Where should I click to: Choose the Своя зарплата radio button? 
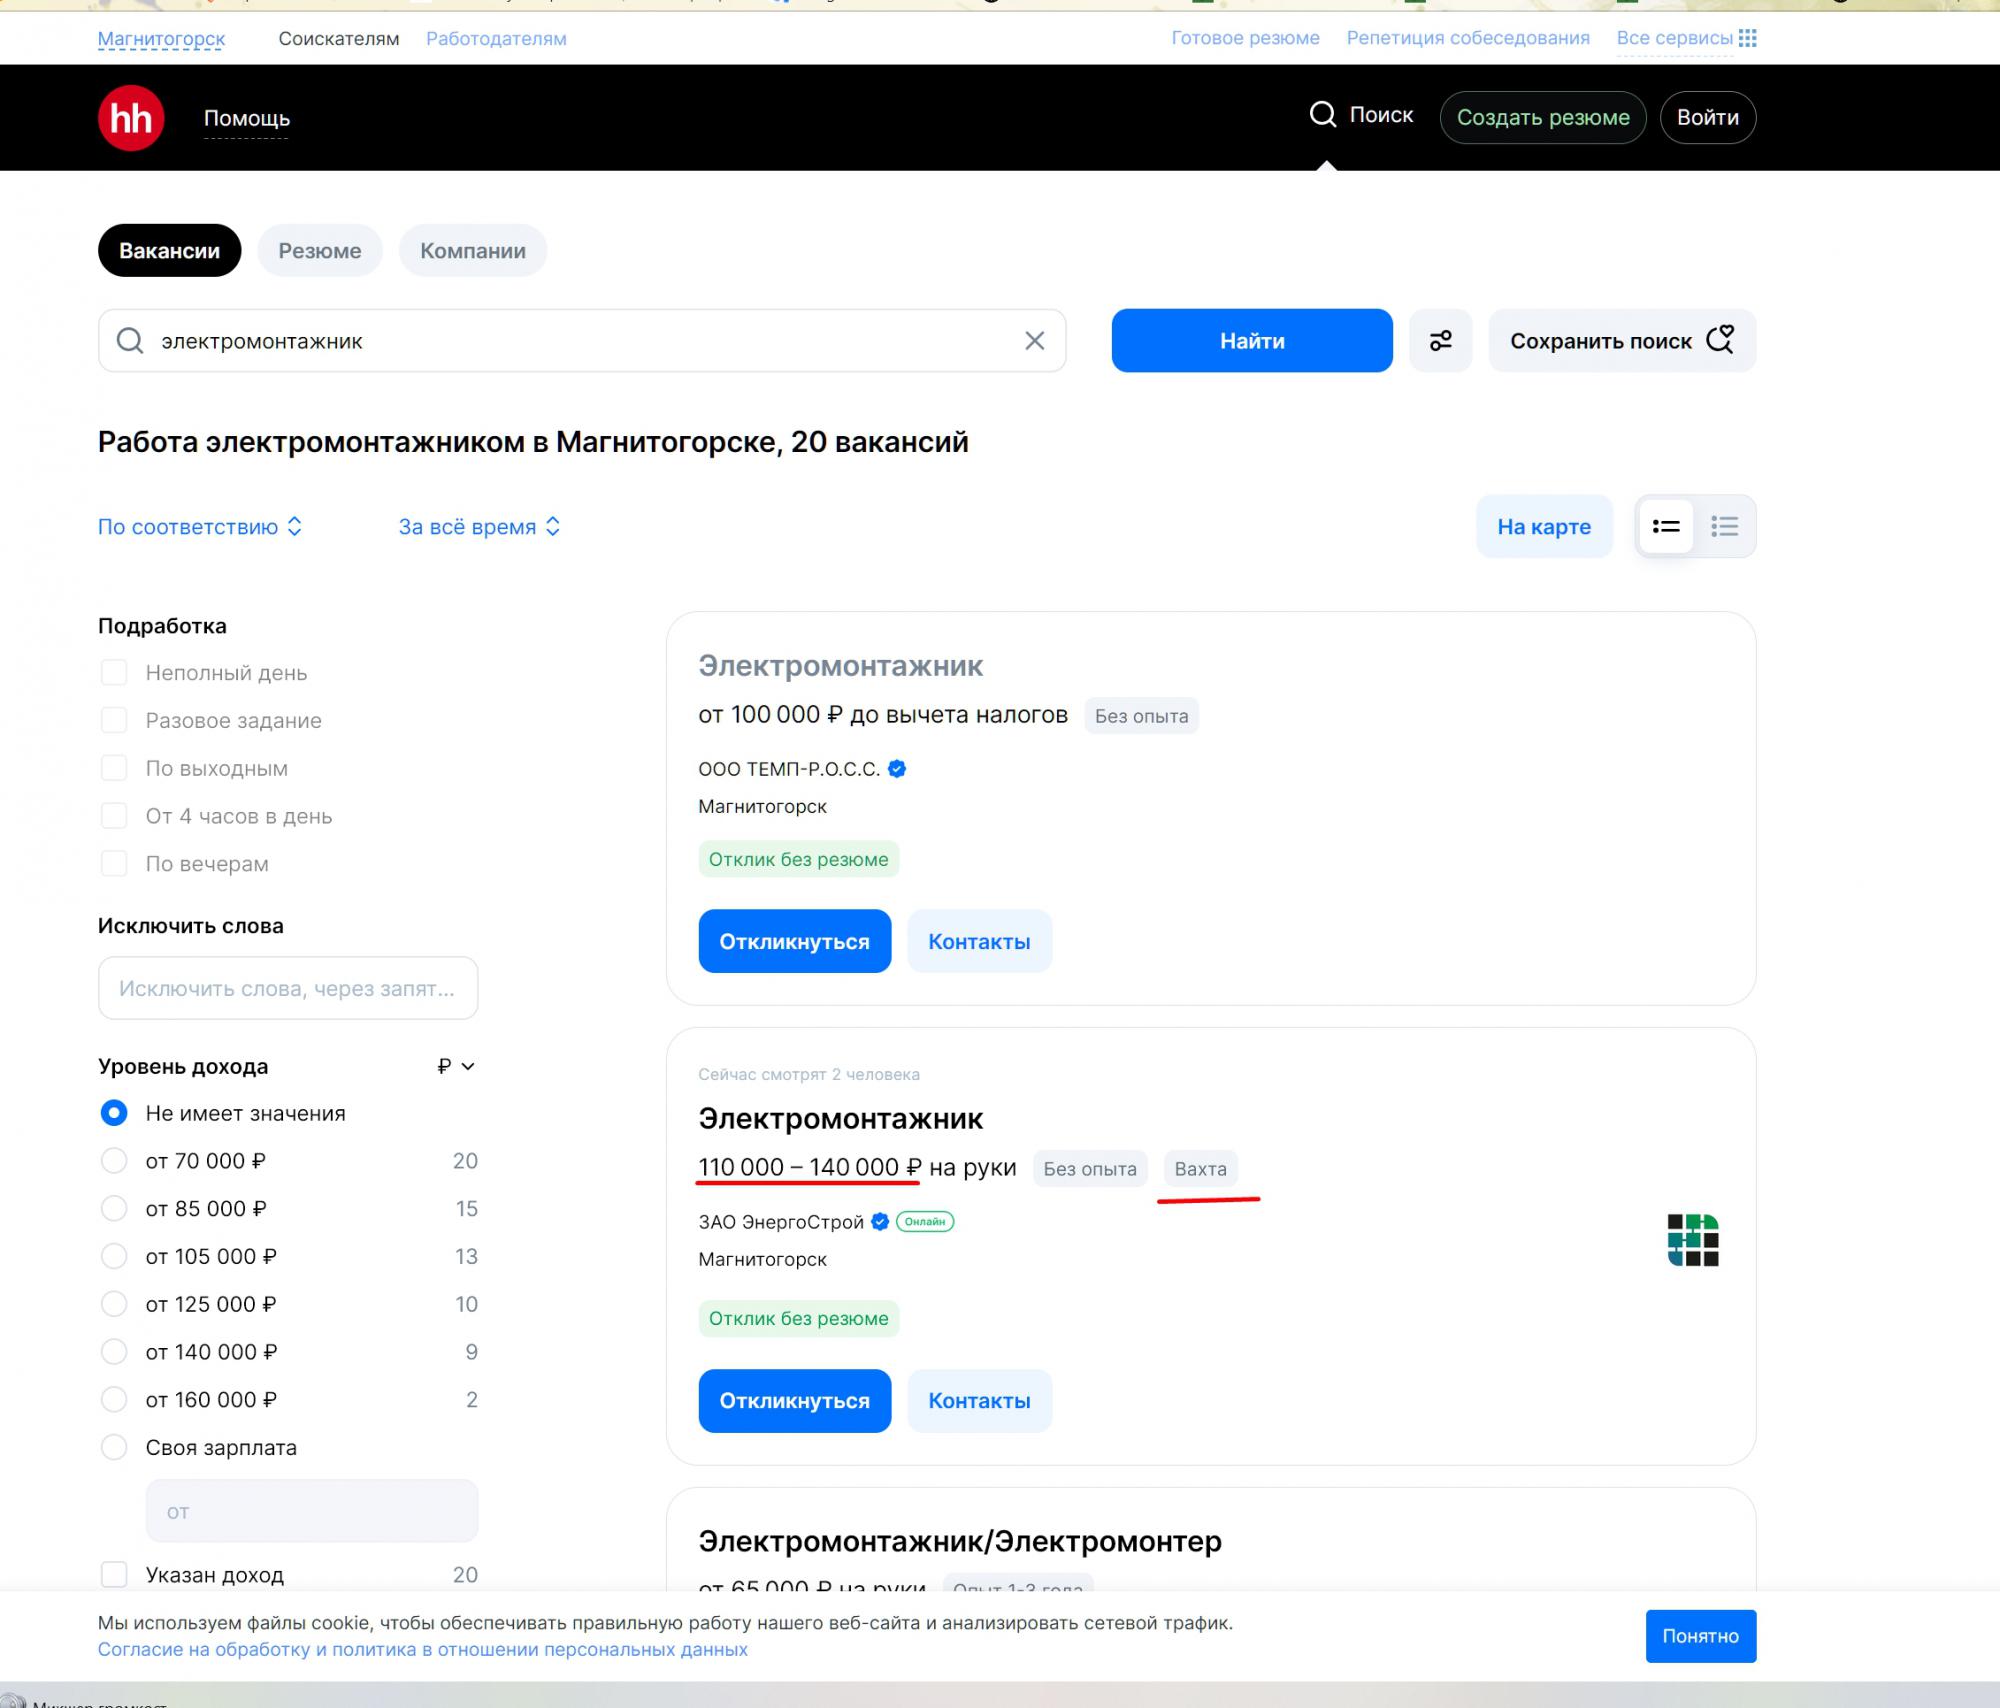pos(114,1447)
